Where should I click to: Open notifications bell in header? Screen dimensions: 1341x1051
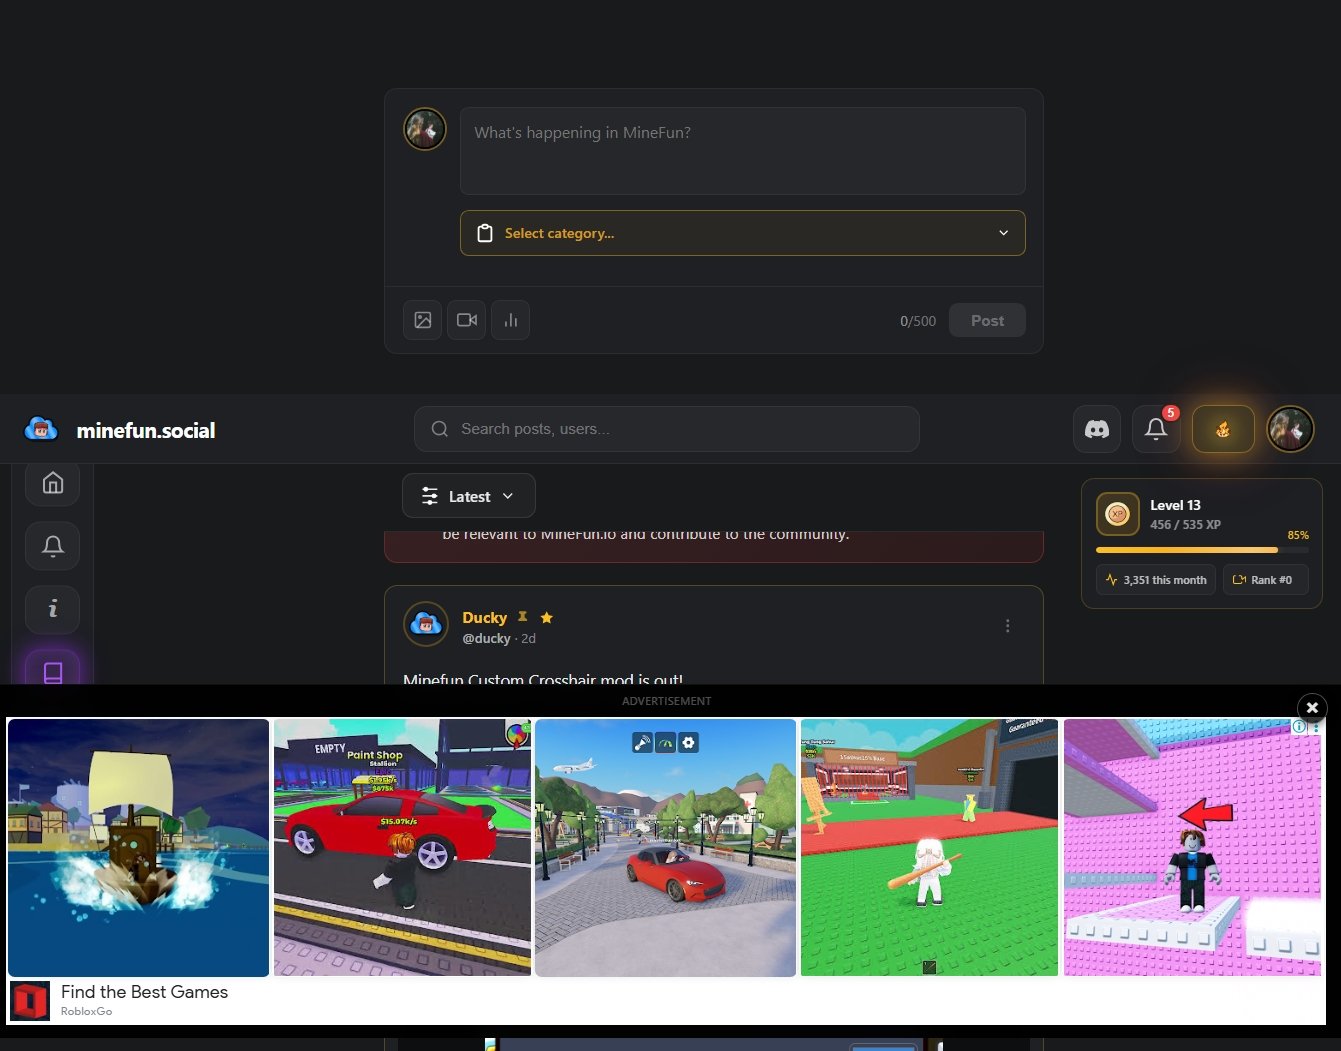1156,429
